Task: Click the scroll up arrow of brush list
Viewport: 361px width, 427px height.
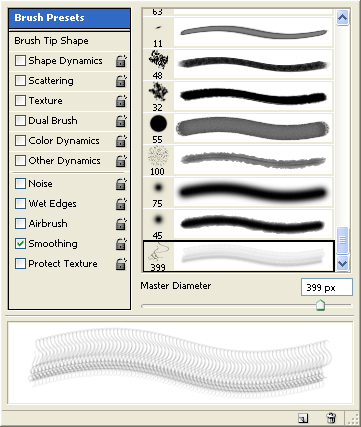Action: coord(343,17)
